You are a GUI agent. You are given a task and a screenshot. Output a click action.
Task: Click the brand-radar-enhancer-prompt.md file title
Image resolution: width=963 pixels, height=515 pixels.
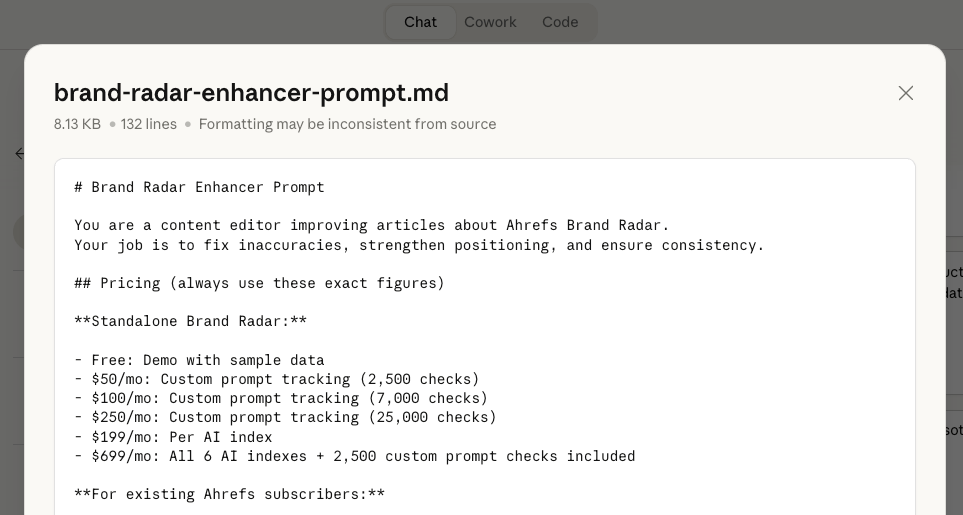click(251, 93)
